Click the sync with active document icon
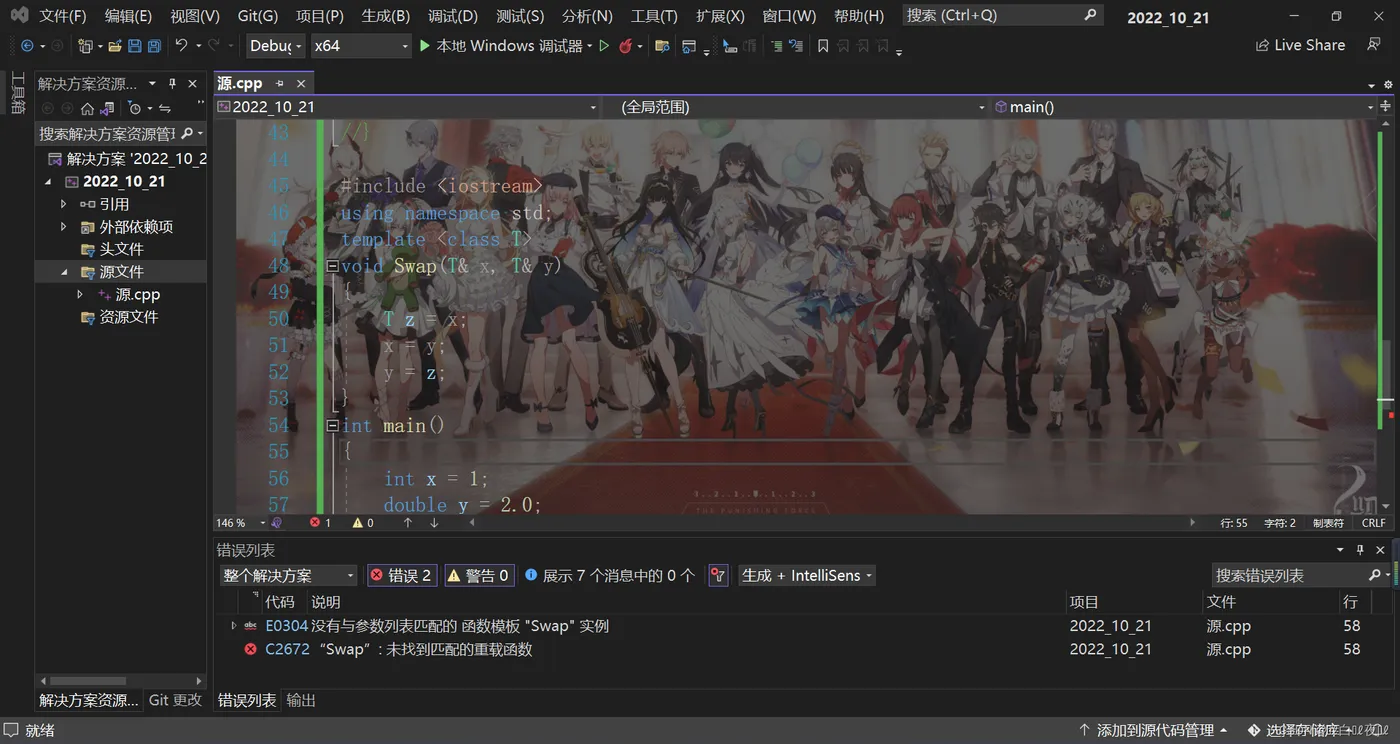 [165, 108]
